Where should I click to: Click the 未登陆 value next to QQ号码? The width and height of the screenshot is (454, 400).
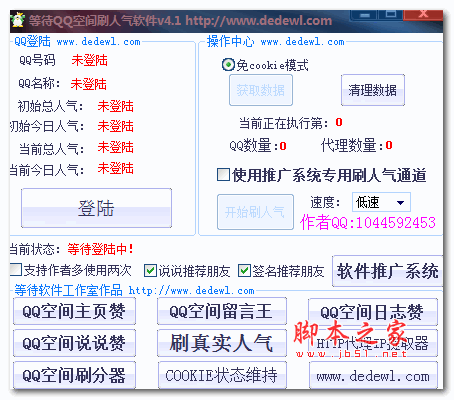(x=89, y=60)
